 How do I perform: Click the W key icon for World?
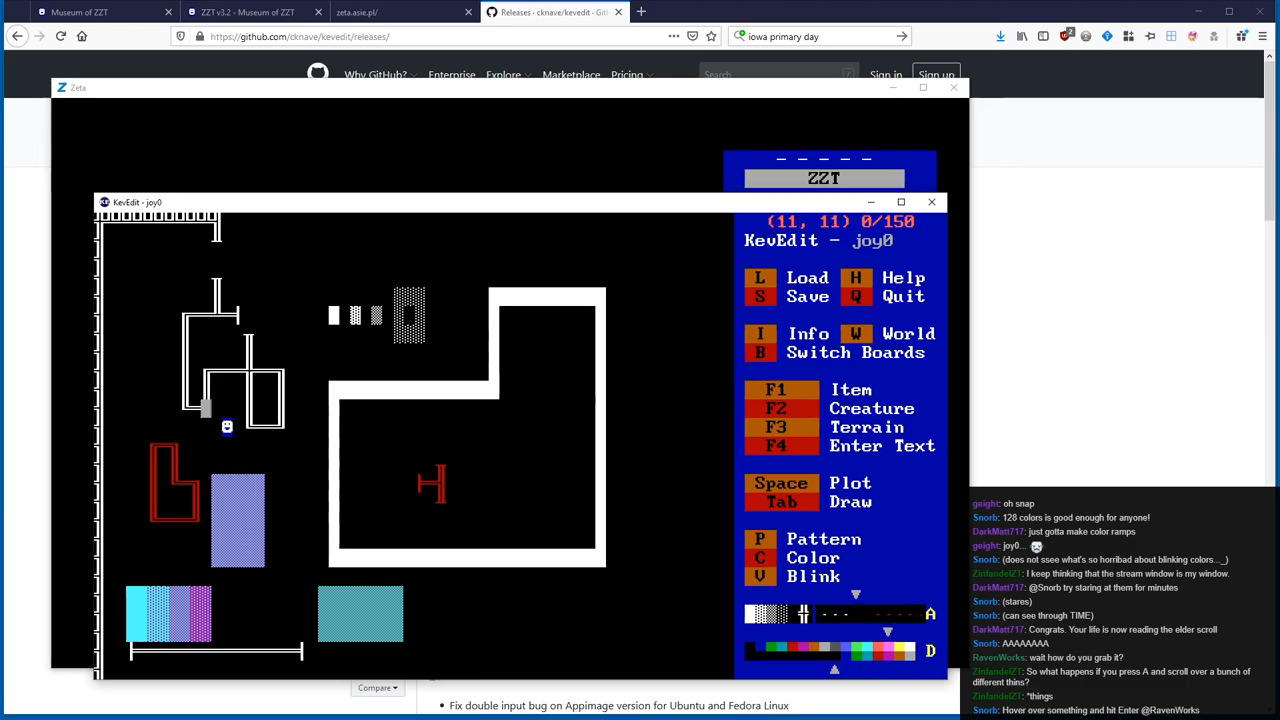point(856,334)
